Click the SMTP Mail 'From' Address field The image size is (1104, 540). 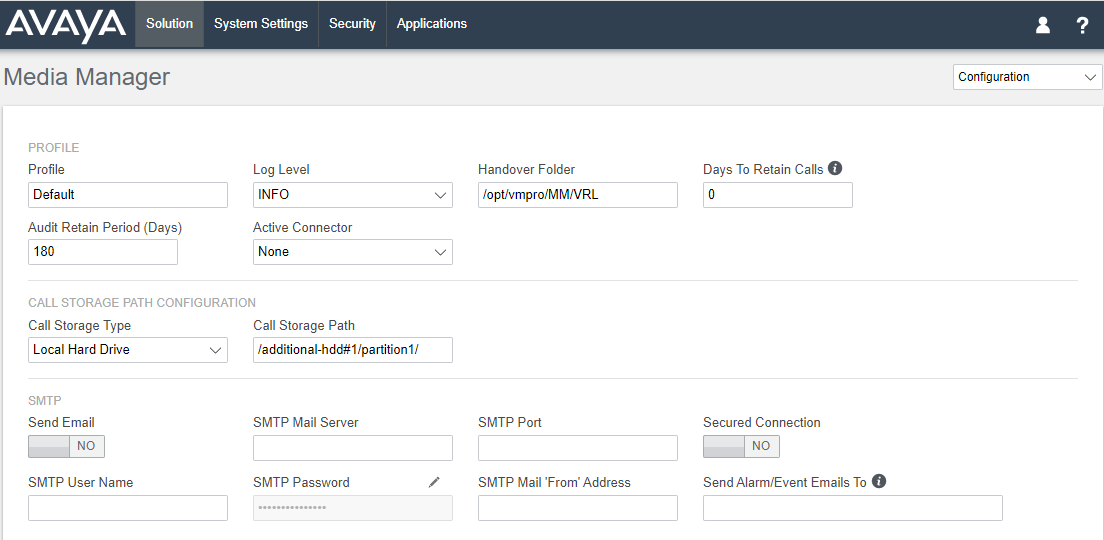click(578, 508)
